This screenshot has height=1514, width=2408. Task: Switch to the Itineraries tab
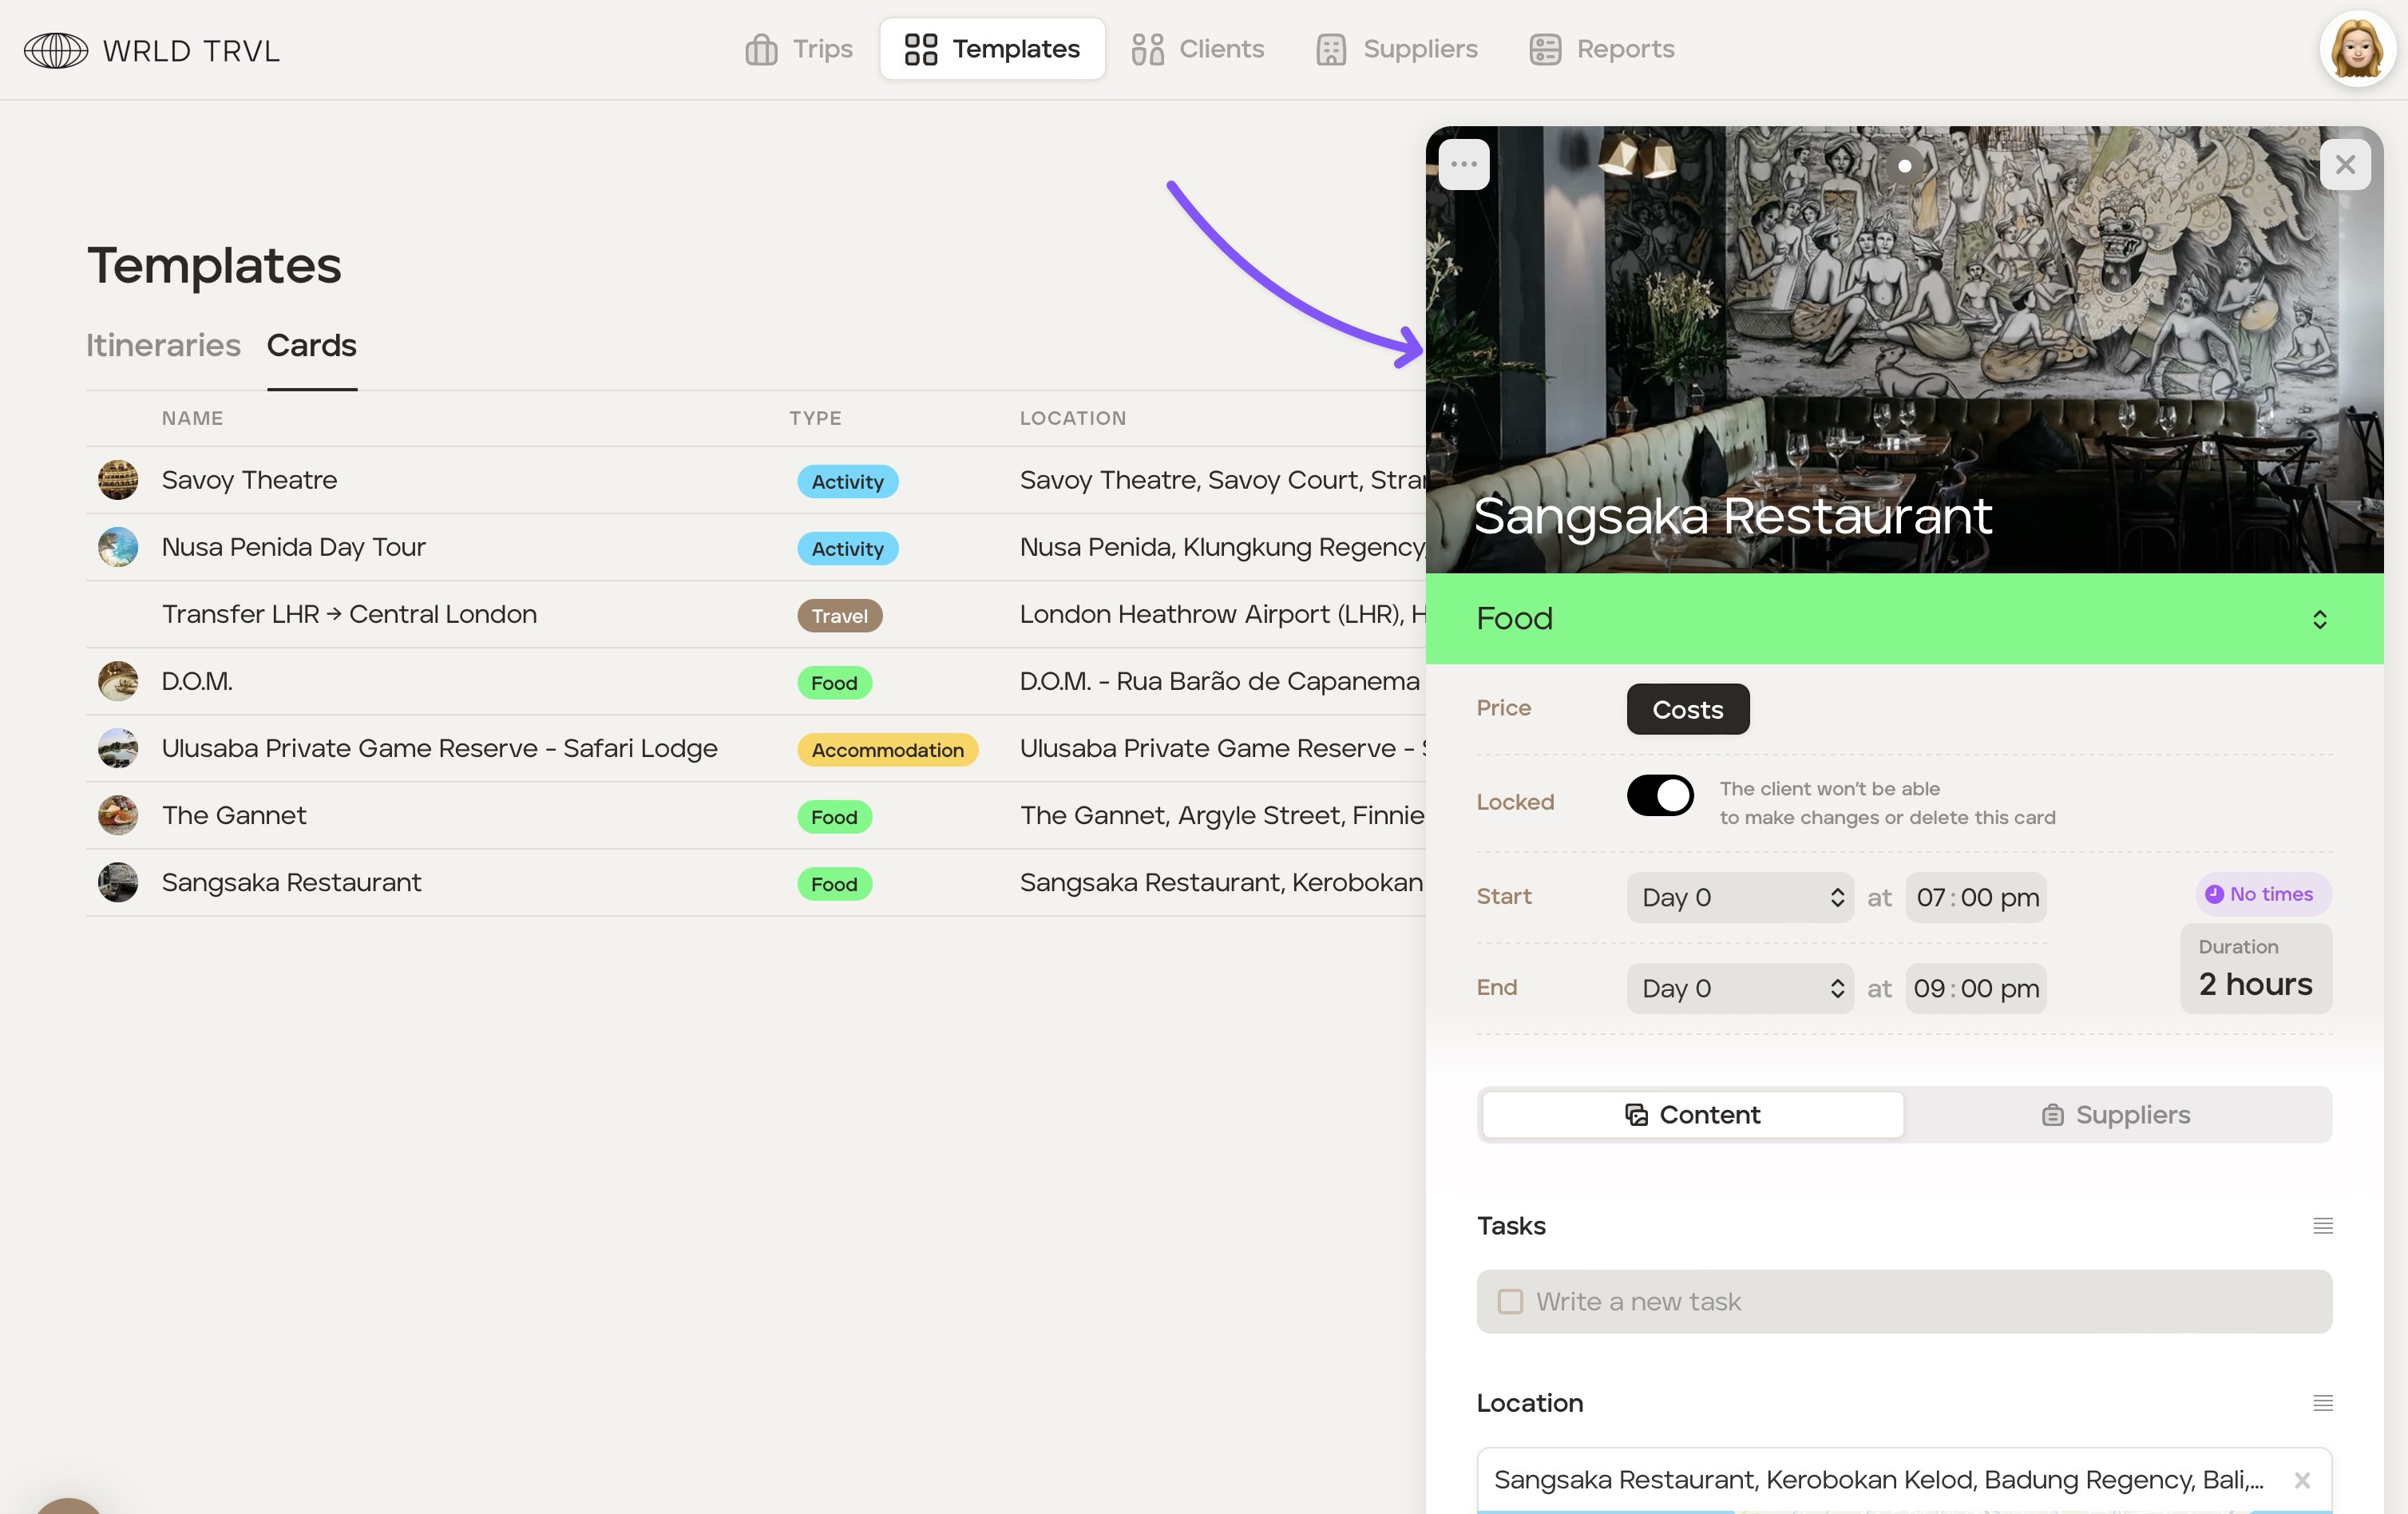click(x=163, y=345)
